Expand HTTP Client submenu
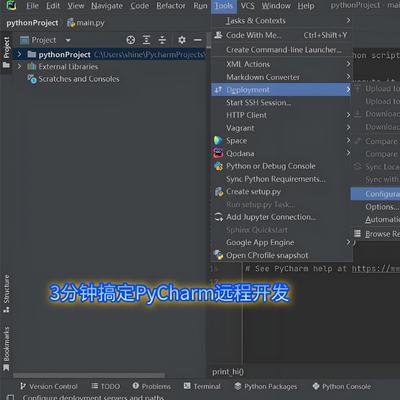 [348, 115]
